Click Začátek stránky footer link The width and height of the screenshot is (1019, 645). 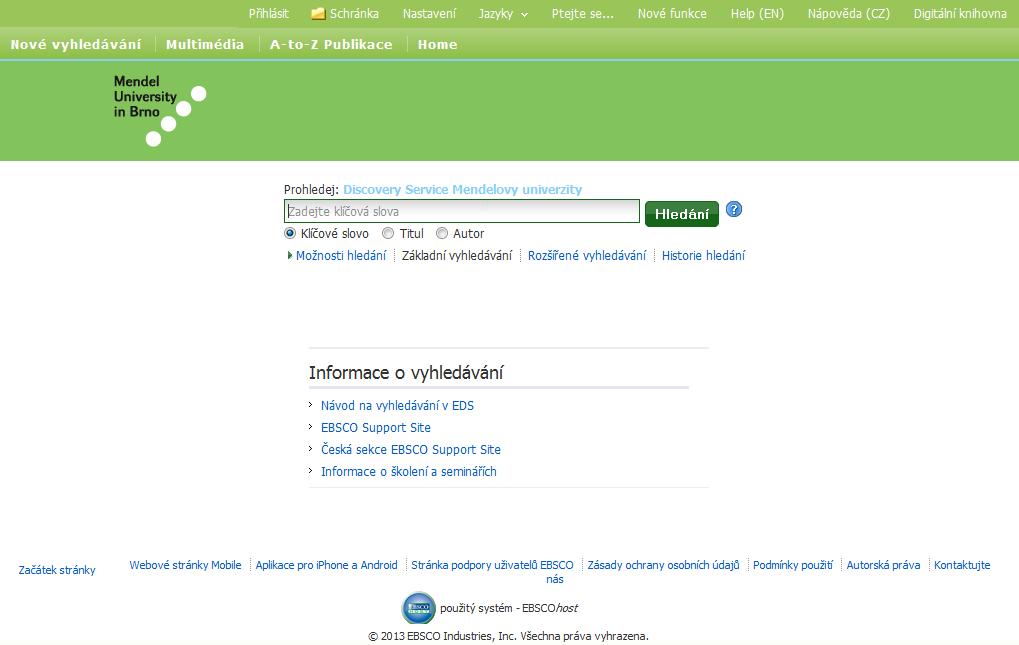click(x=57, y=570)
